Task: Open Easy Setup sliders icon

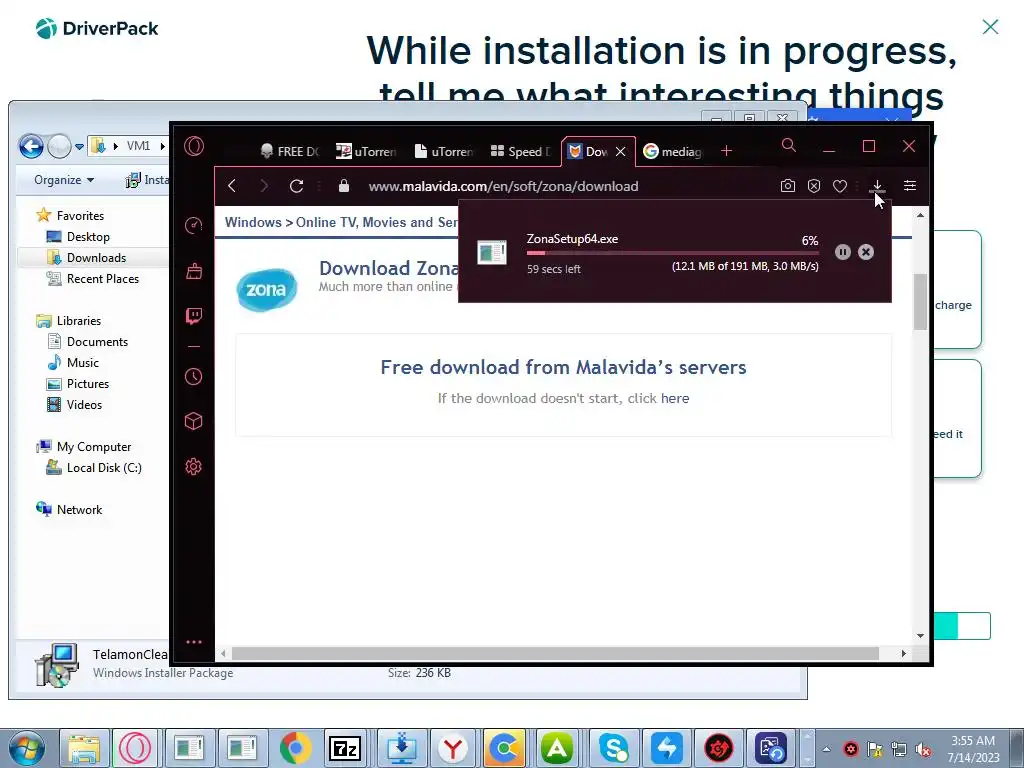Action: (910, 186)
